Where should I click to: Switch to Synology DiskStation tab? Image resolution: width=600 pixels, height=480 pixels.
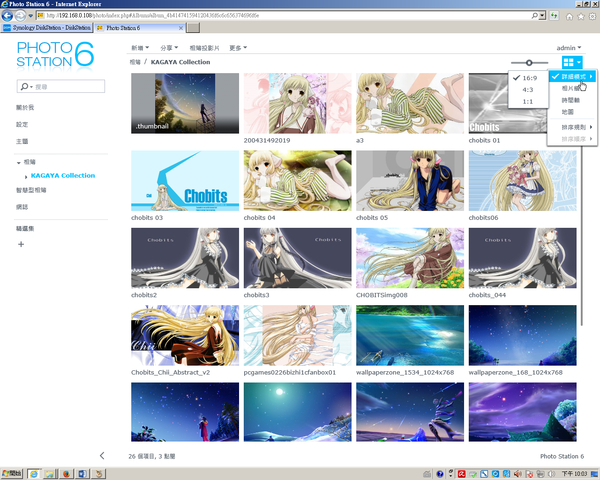pos(47,28)
